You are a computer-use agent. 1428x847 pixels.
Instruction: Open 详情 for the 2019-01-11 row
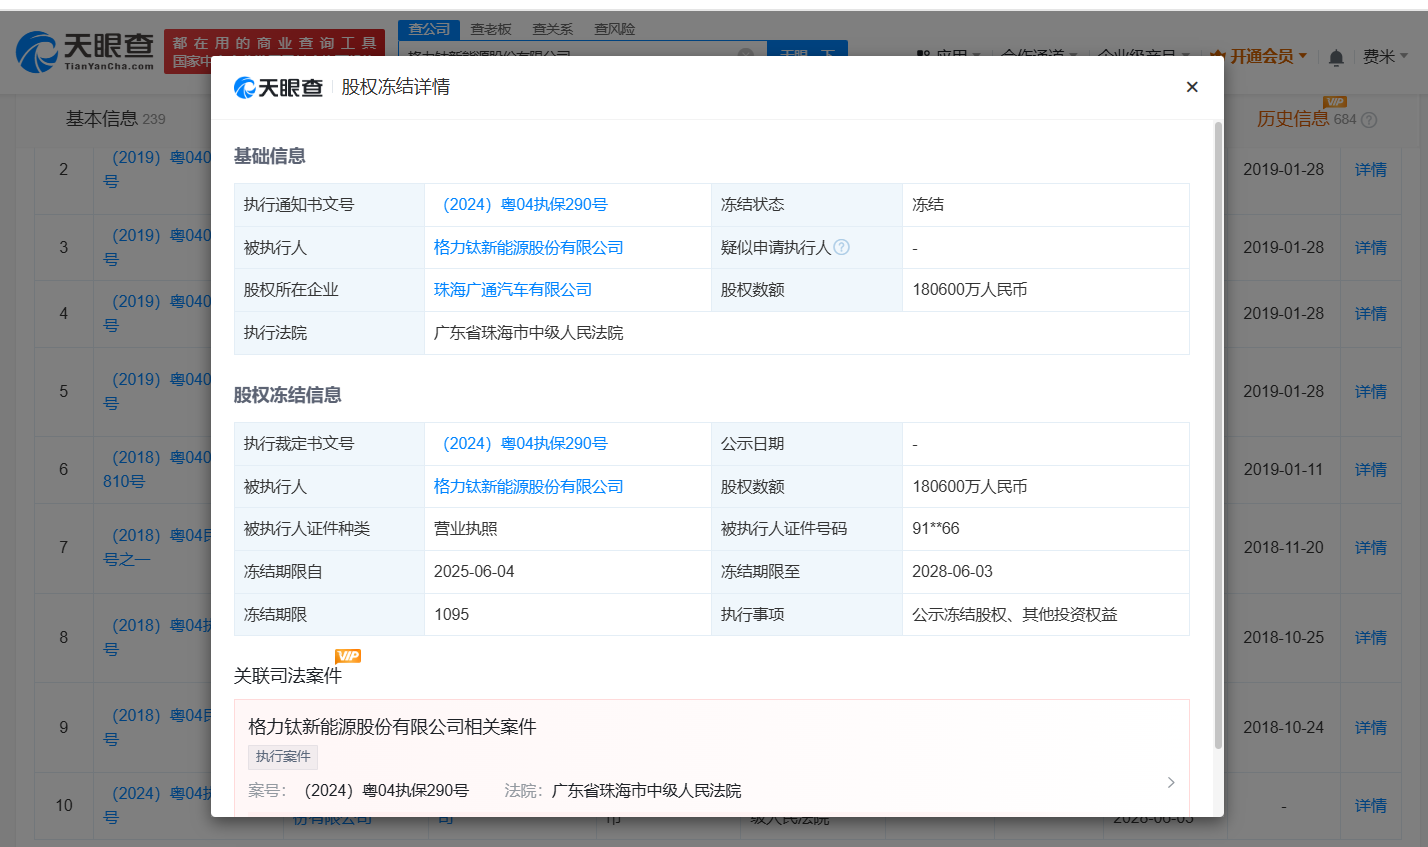(x=1371, y=470)
